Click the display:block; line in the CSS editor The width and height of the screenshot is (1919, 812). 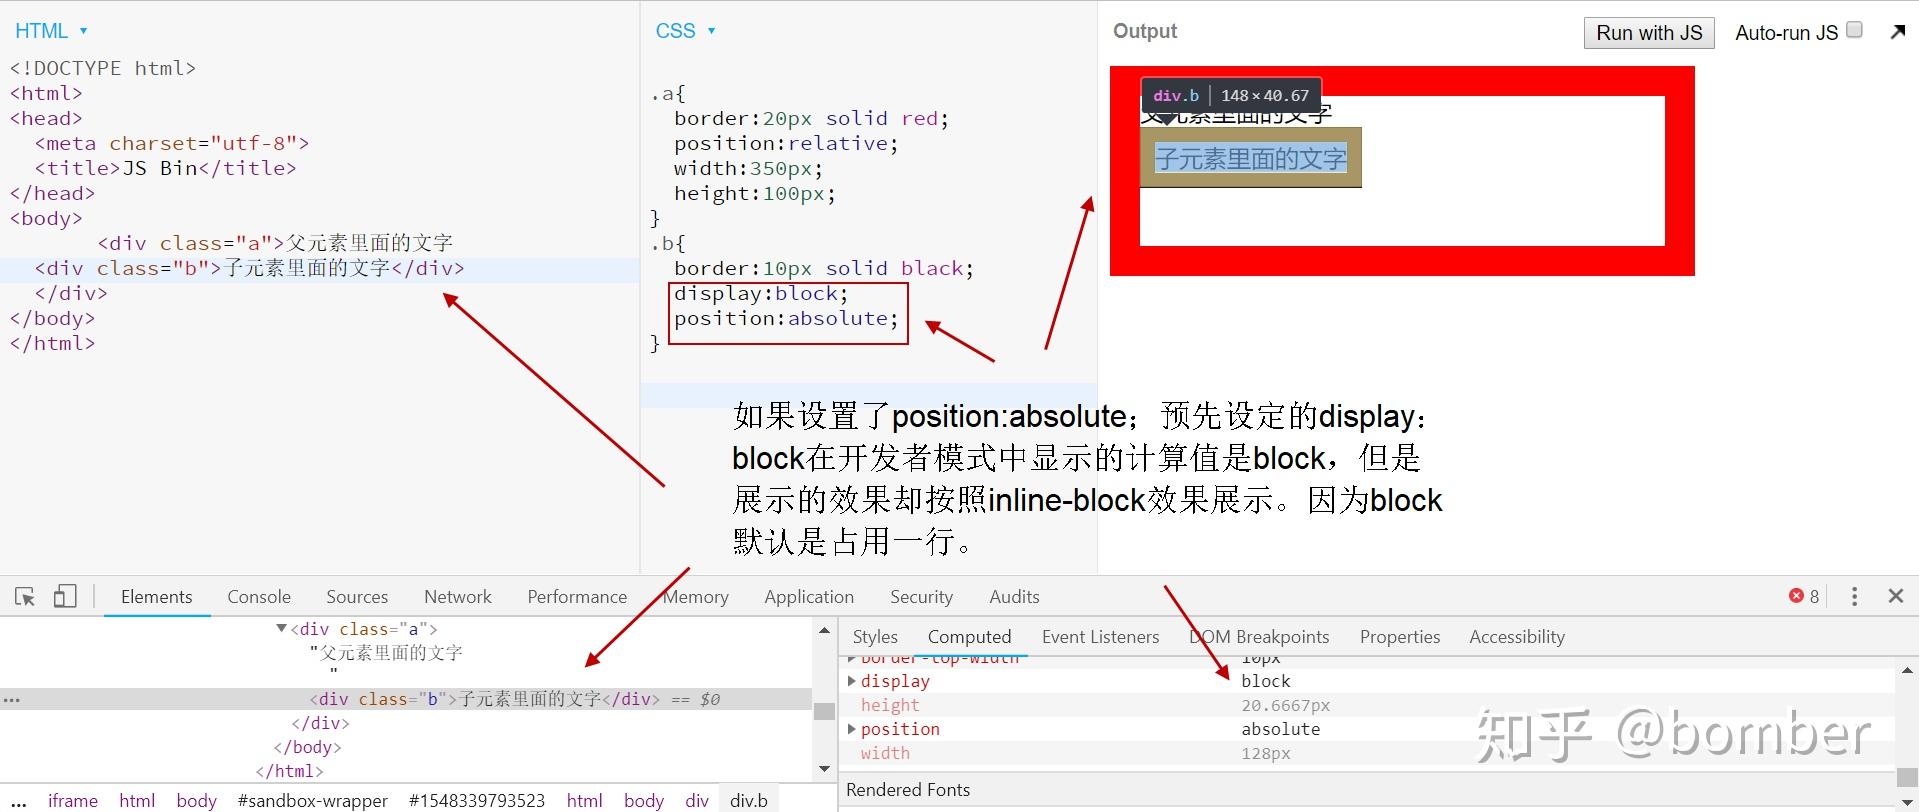761,293
